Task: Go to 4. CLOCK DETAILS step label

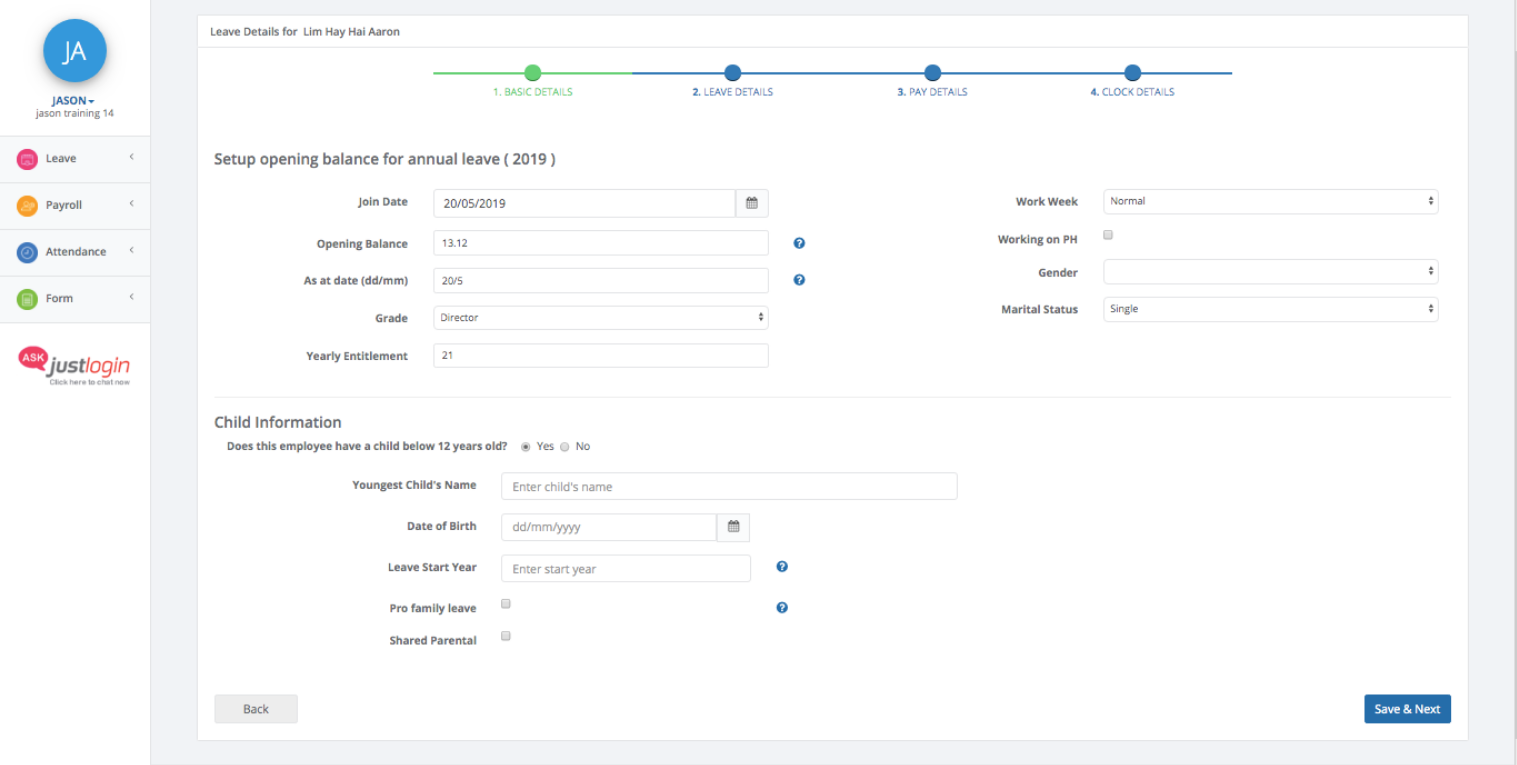Action: pos(1132,92)
